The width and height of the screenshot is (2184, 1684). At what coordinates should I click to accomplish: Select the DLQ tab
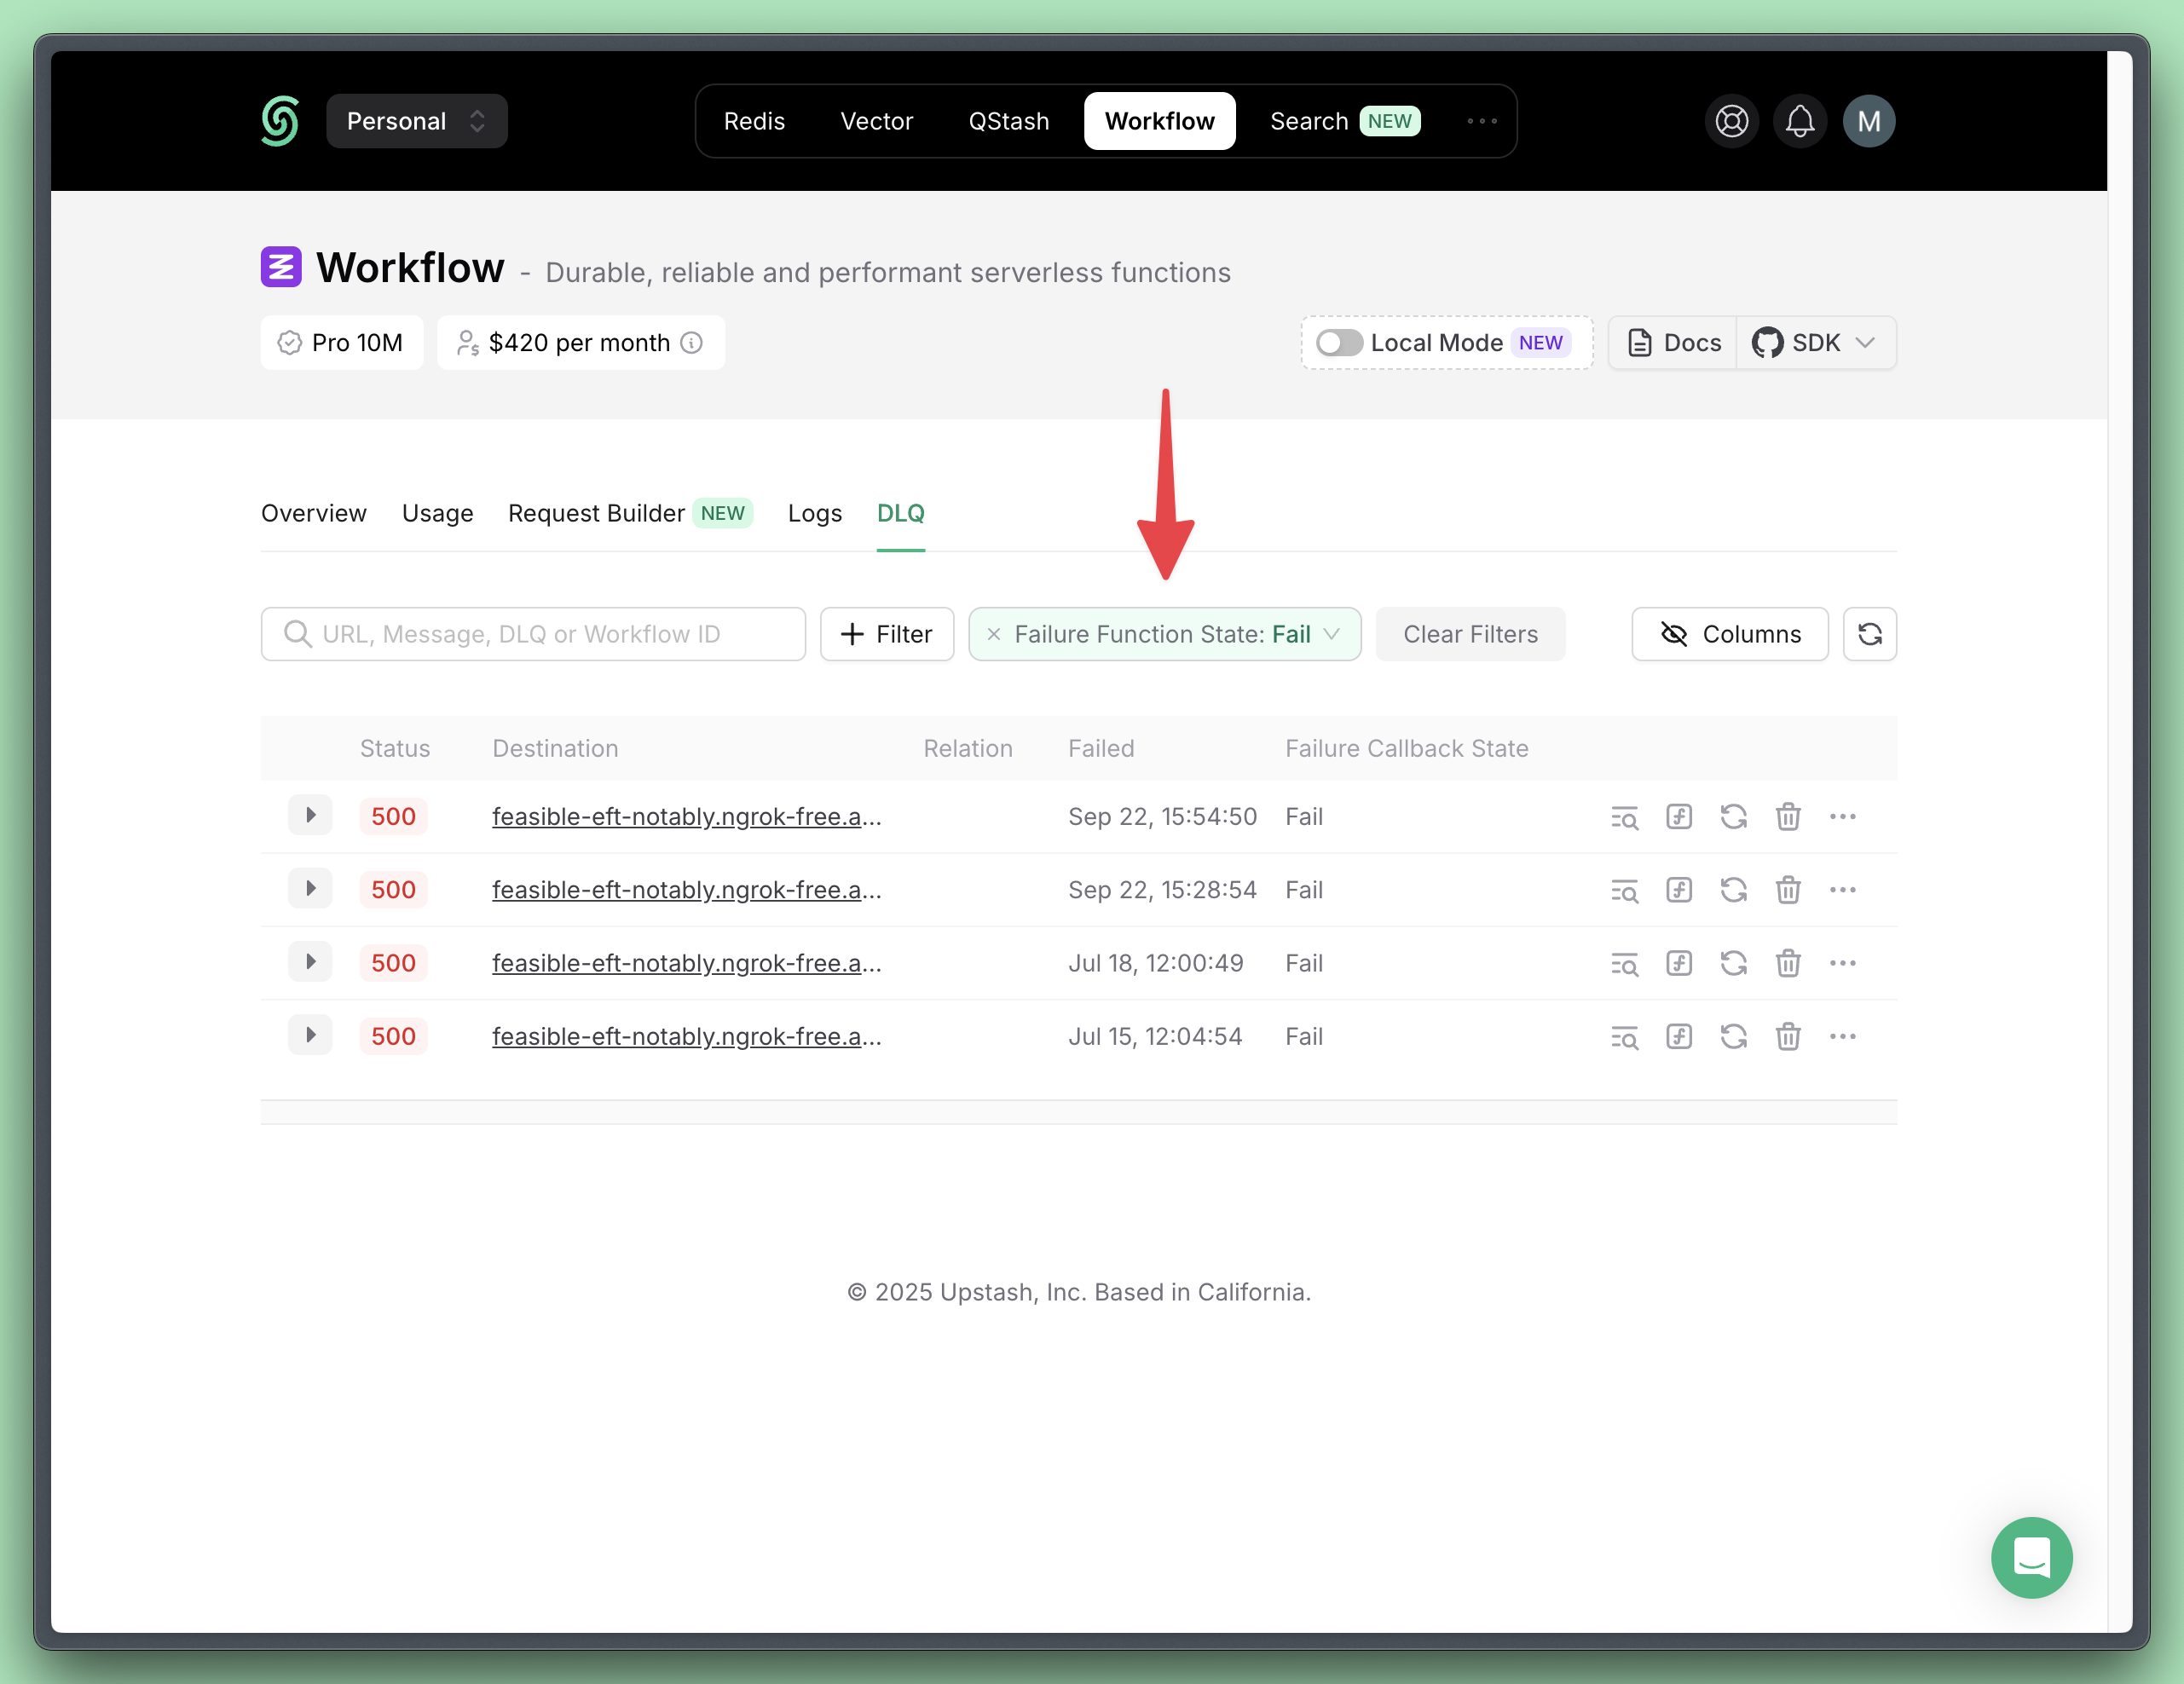900,513
